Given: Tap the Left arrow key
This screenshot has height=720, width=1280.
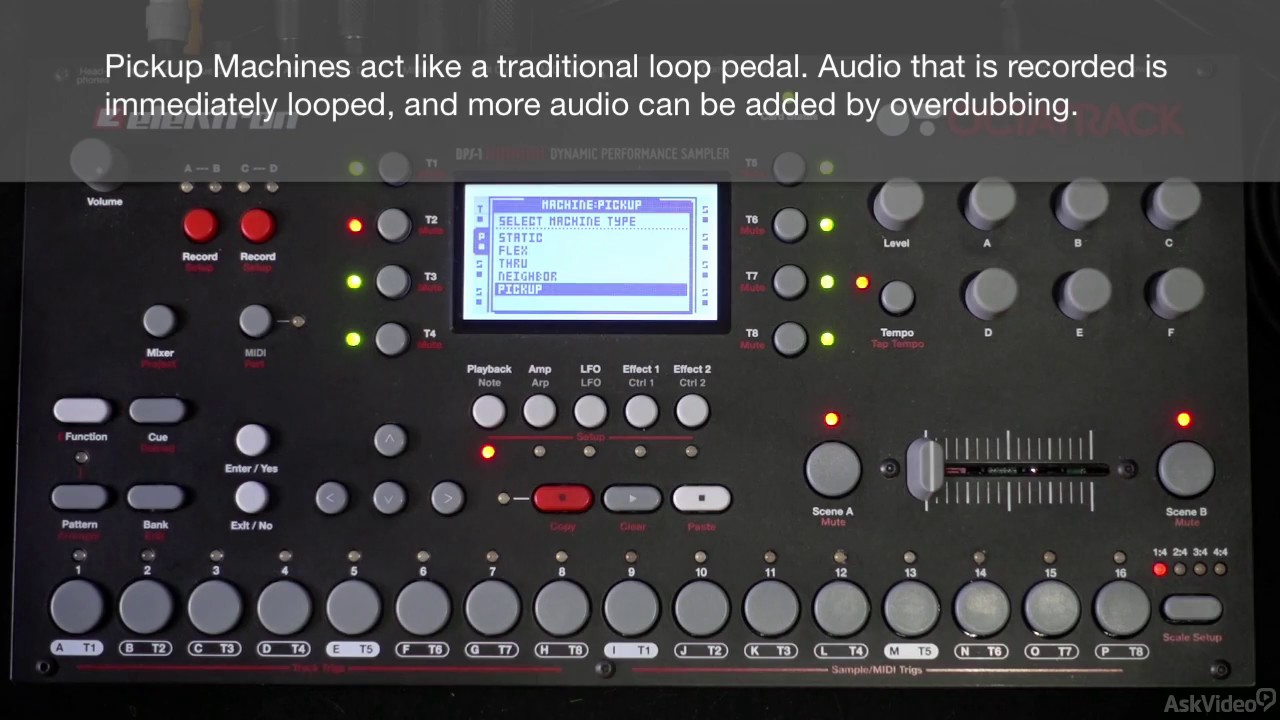Looking at the screenshot, I should coord(332,497).
